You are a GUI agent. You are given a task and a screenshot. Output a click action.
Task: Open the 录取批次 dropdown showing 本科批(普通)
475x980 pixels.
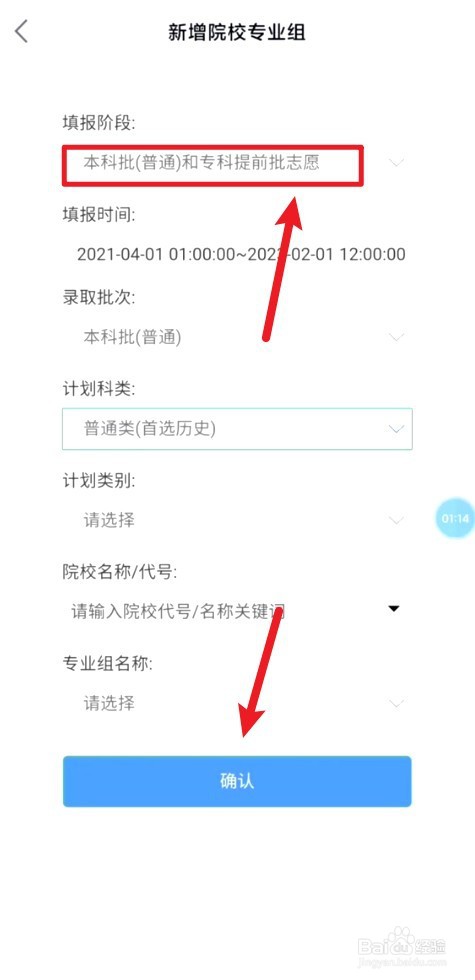click(x=237, y=338)
